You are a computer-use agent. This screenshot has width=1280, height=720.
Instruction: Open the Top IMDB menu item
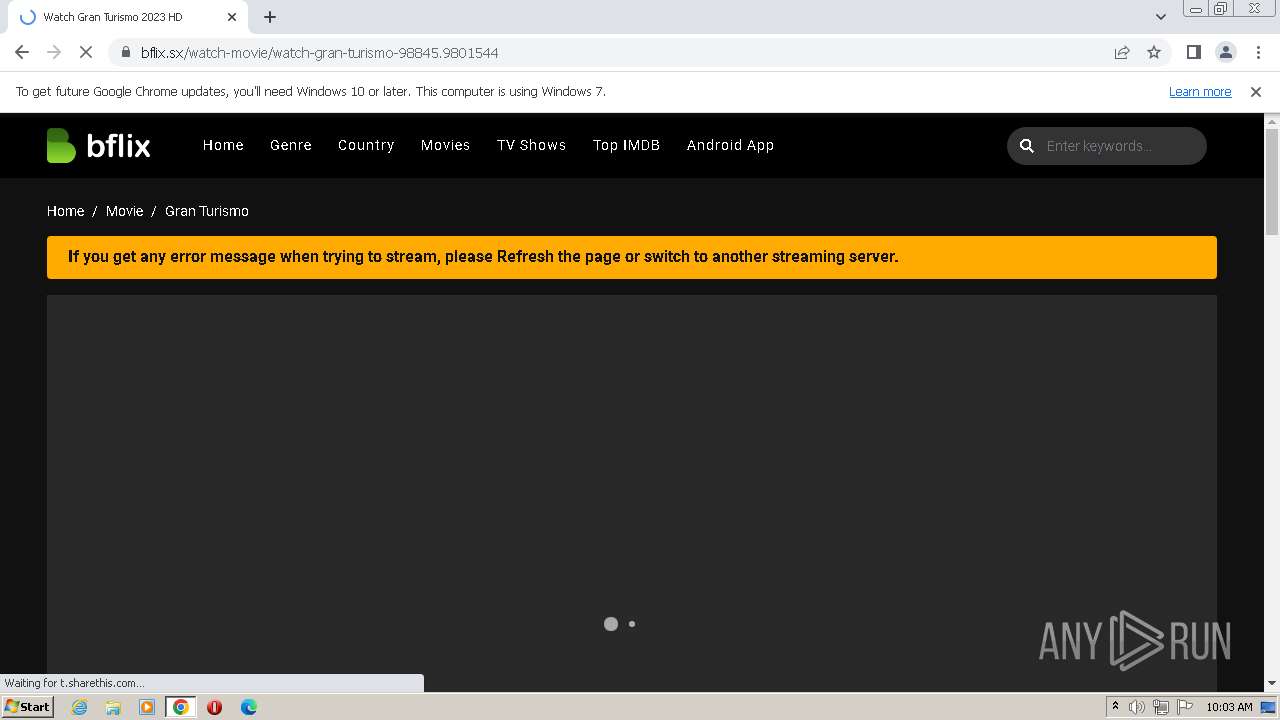click(626, 145)
